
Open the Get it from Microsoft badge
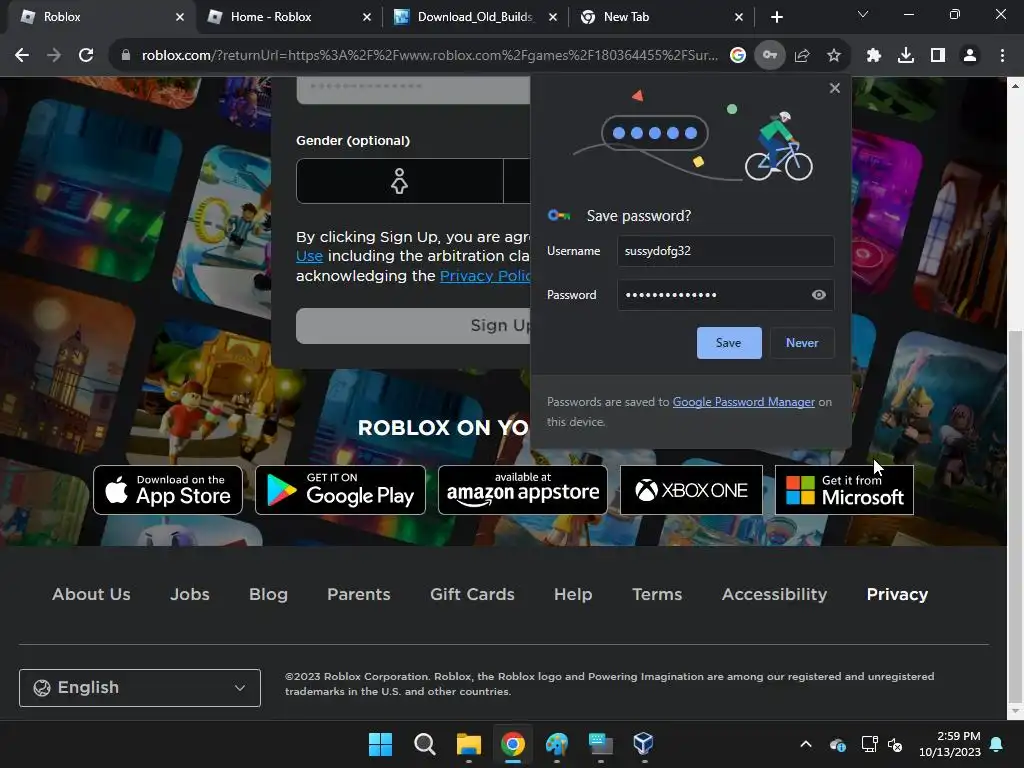pos(844,490)
